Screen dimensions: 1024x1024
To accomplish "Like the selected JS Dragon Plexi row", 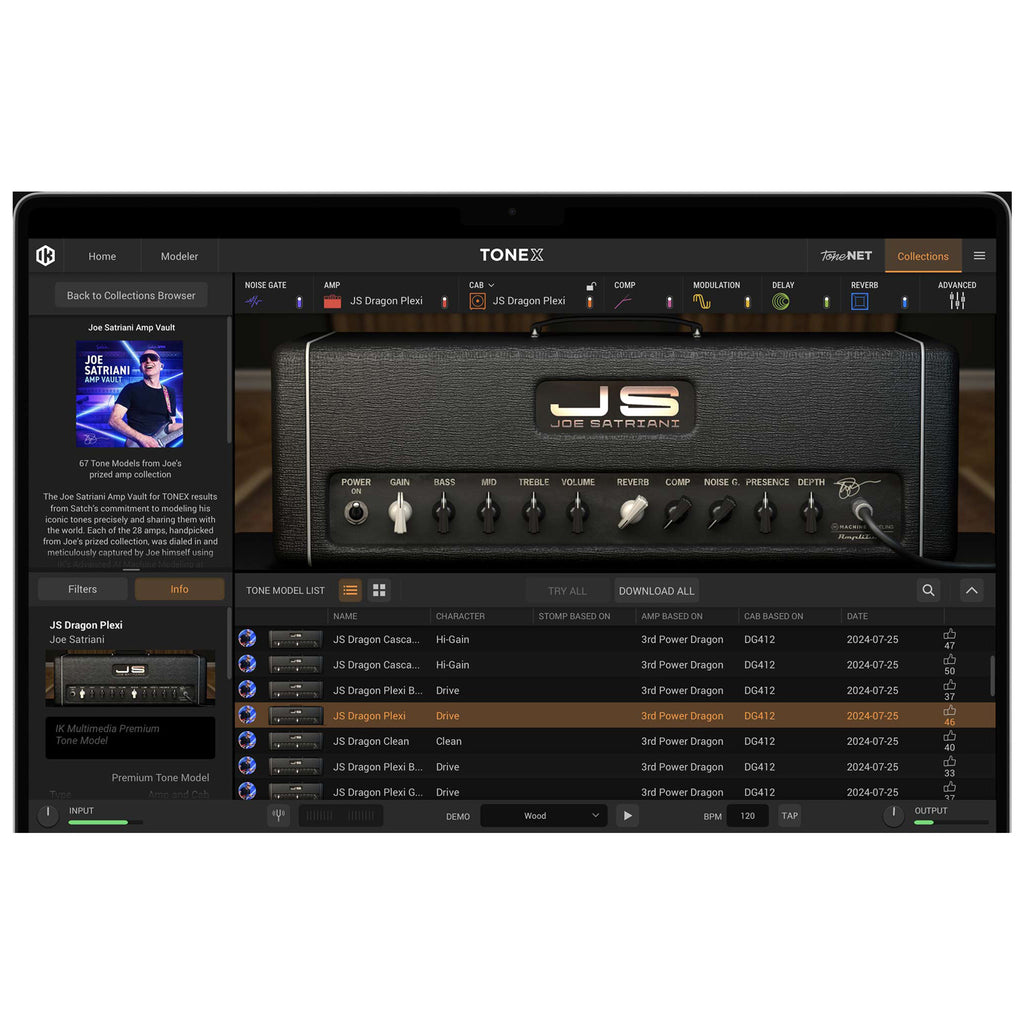I will tap(950, 711).
